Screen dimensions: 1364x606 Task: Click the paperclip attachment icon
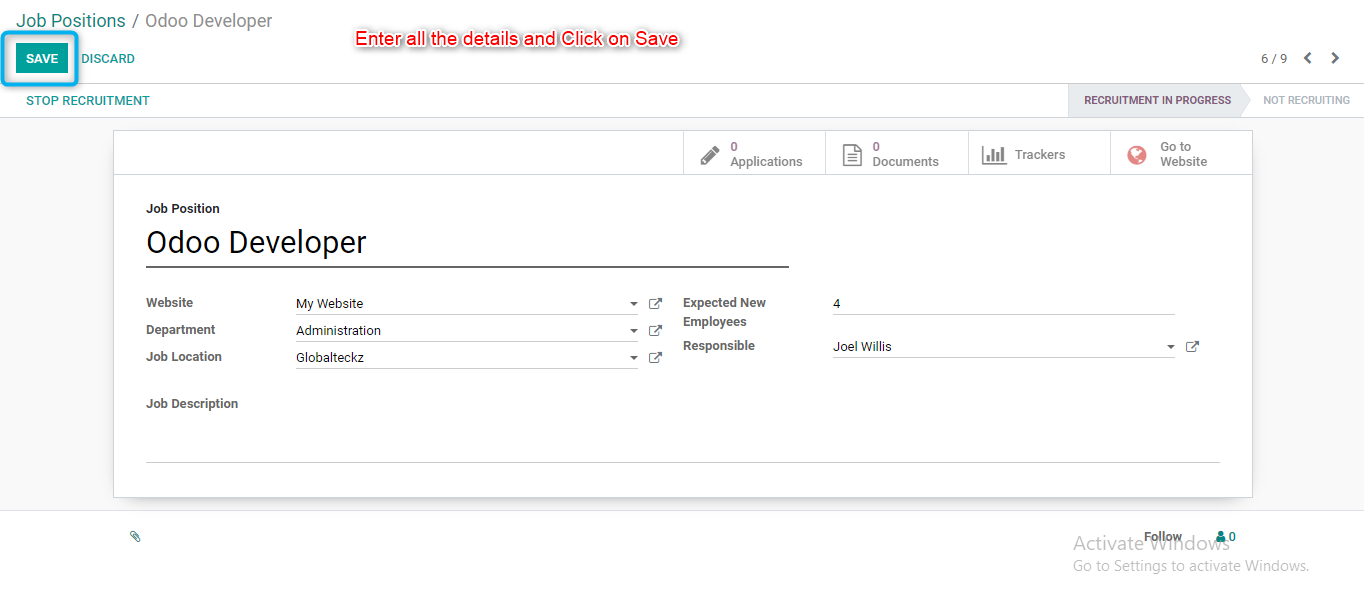tap(135, 537)
